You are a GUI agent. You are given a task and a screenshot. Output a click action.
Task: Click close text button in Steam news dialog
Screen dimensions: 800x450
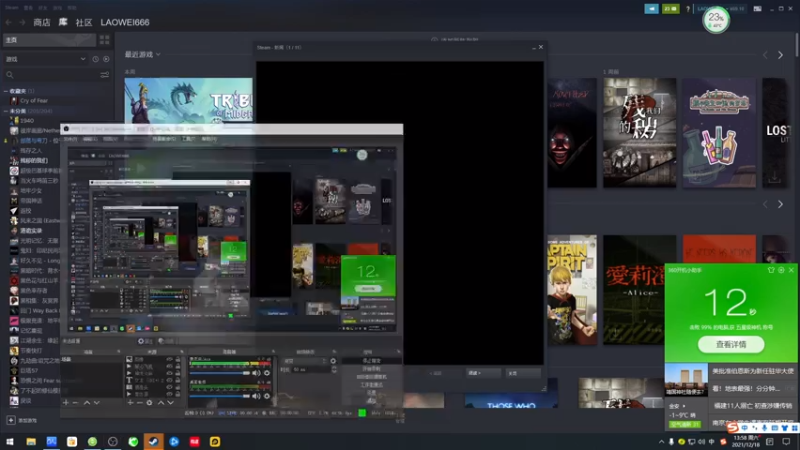point(522,373)
